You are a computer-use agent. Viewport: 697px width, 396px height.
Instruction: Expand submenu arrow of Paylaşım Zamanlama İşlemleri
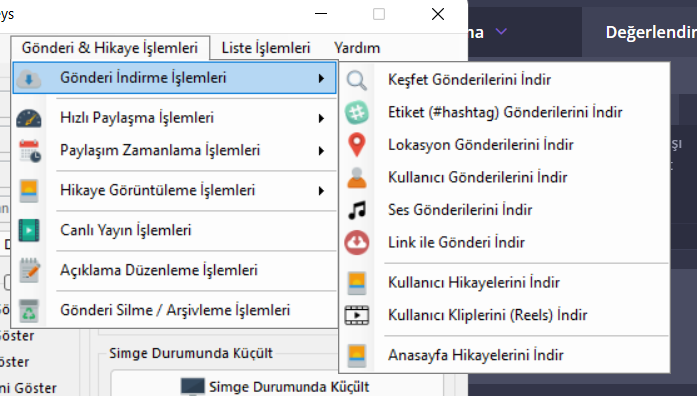point(321,151)
